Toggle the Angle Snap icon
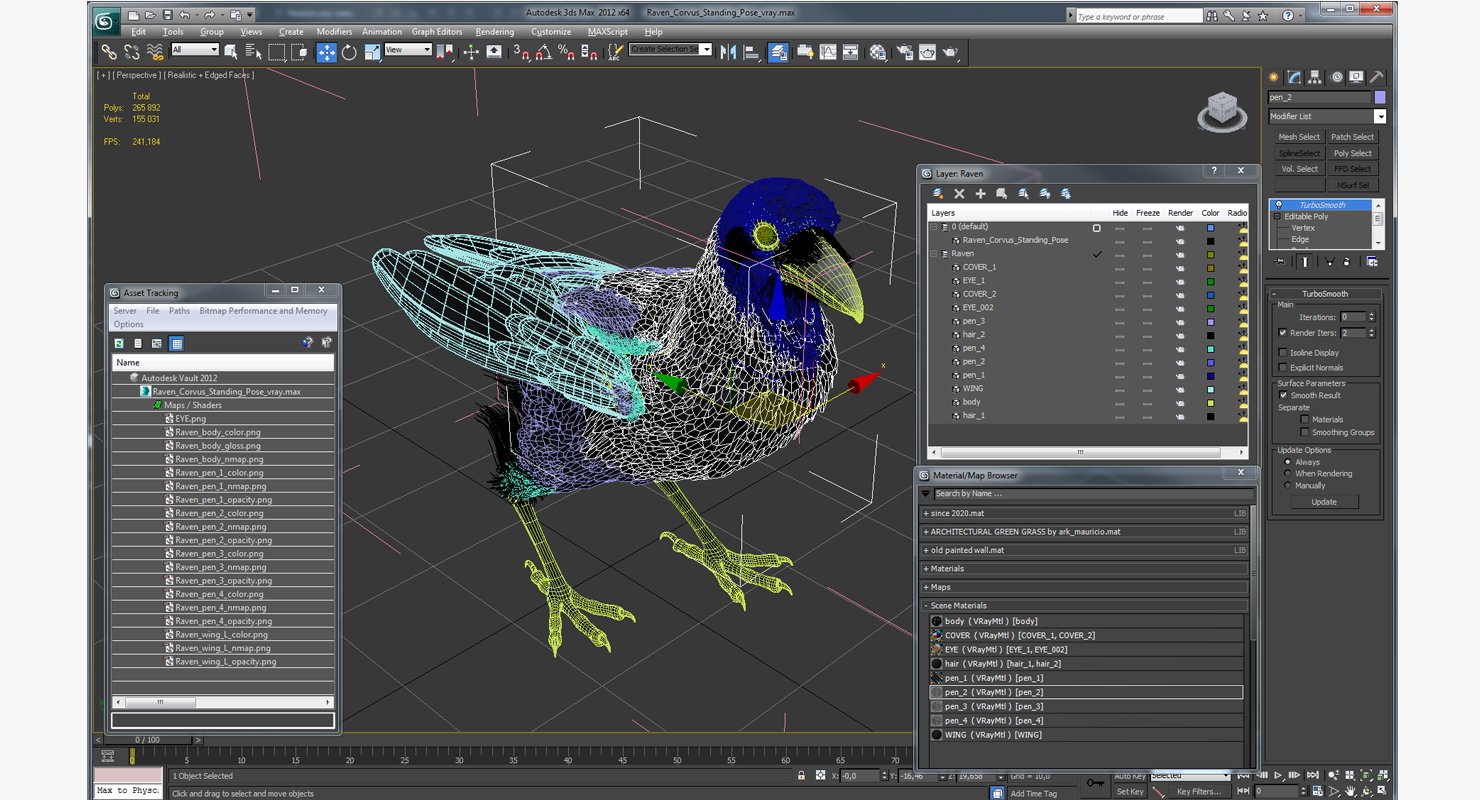 (x=543, y=52)
